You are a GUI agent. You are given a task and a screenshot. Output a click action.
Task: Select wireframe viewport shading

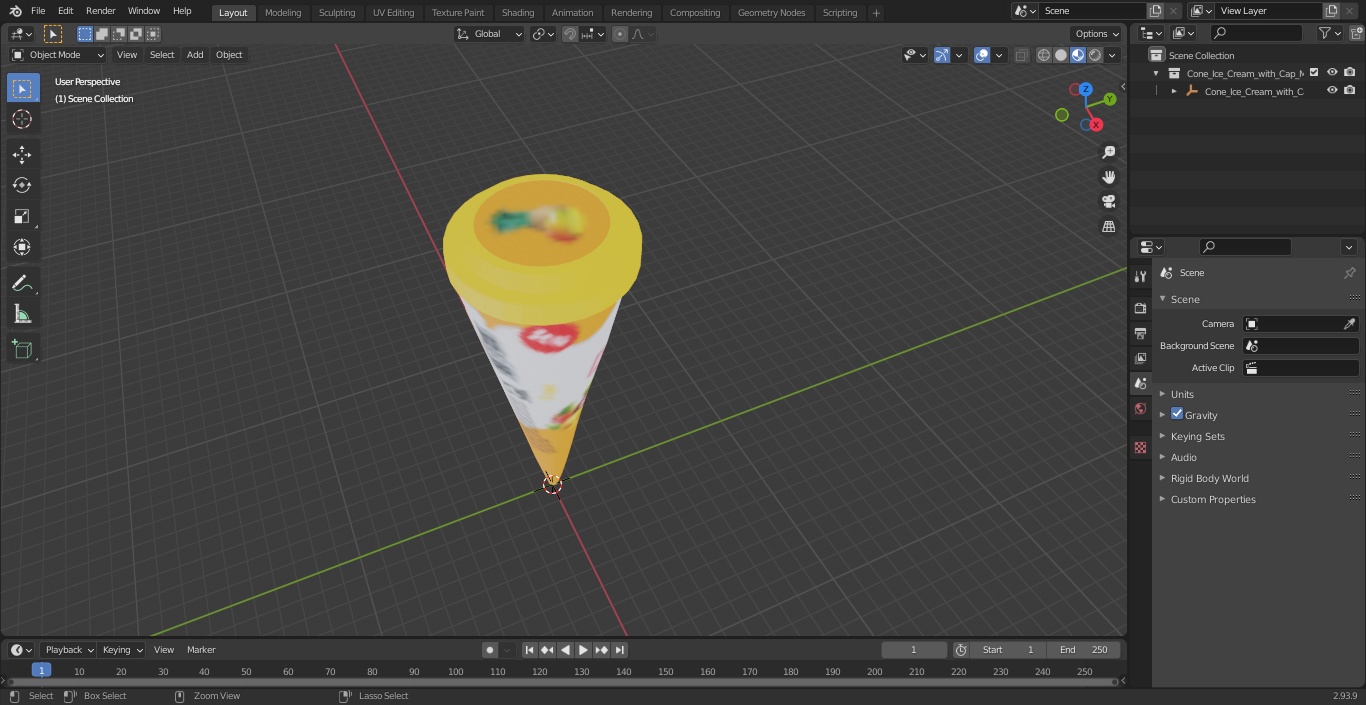click(1044, 55)
